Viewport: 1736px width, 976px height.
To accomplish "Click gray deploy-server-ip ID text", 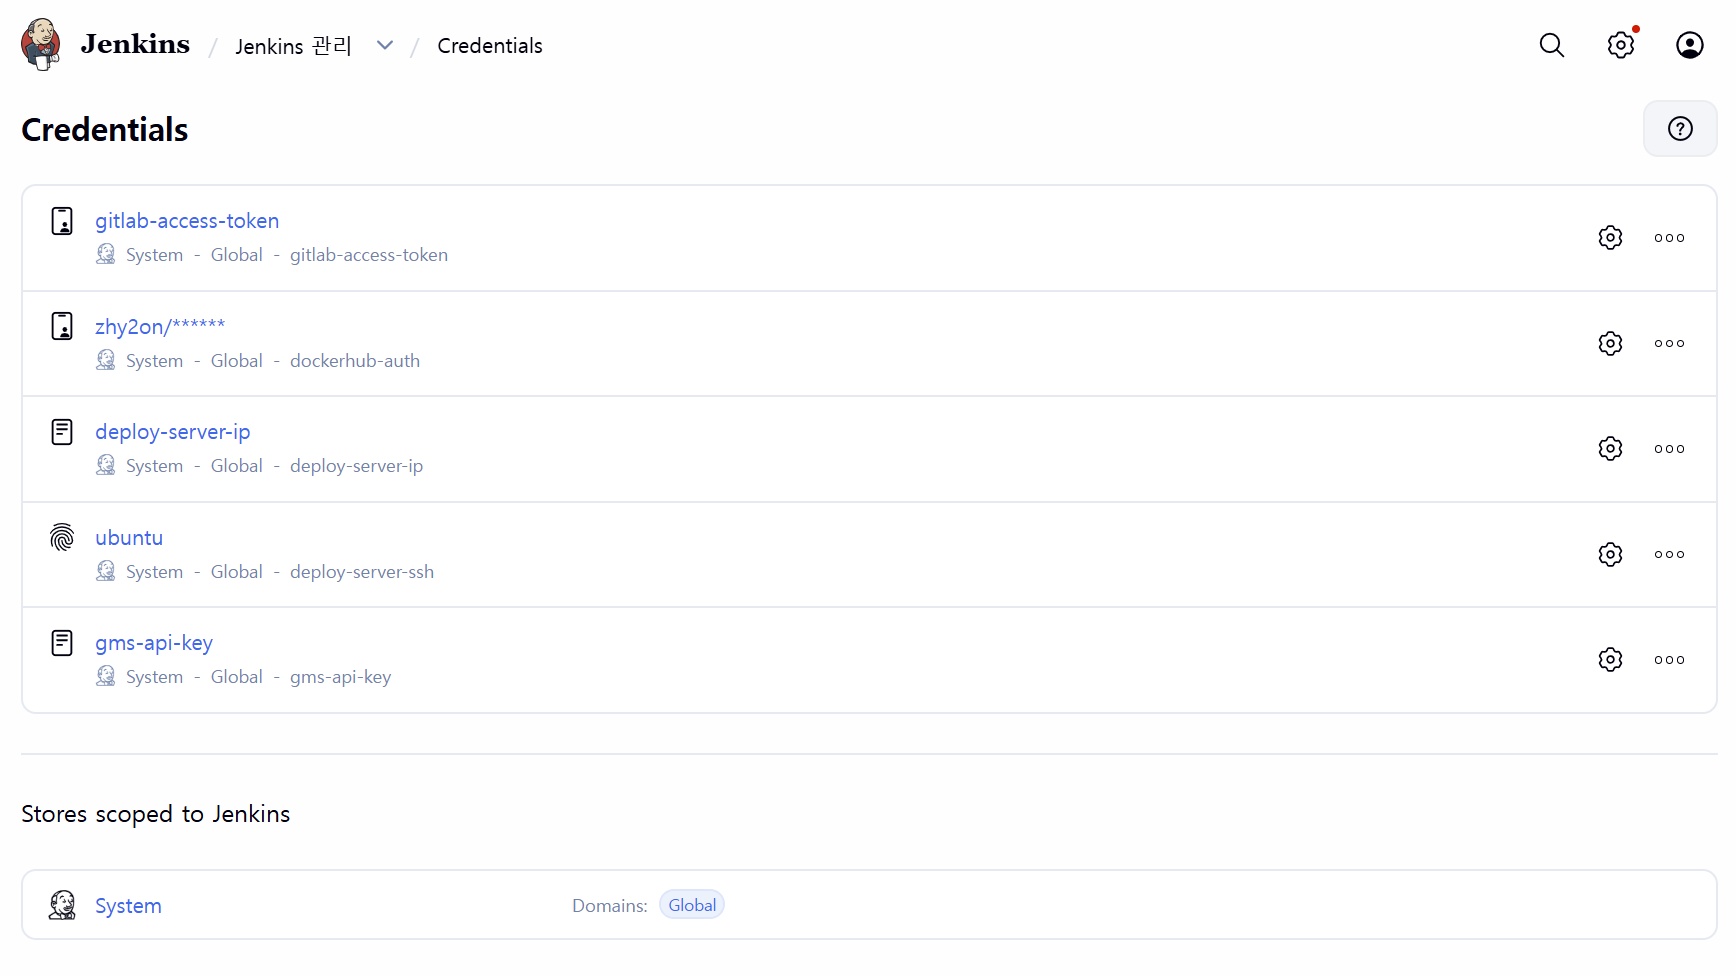I will coord(357,466).
